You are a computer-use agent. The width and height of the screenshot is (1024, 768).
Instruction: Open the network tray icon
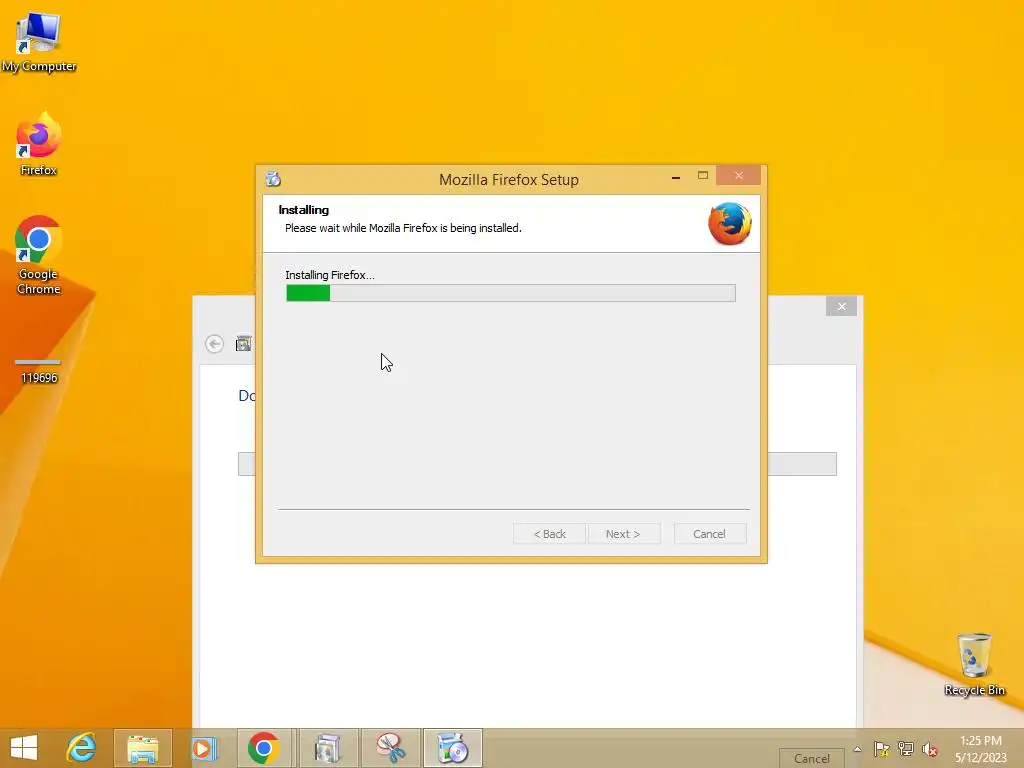(x=906, y=749)
